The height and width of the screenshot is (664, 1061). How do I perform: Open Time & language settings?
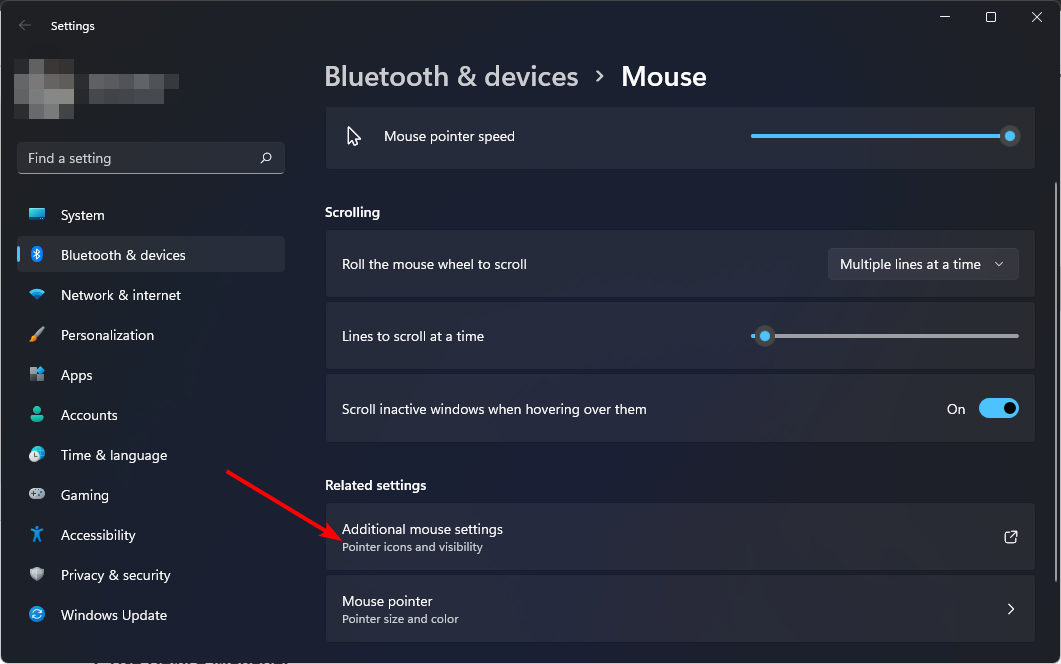pyautogui.click(x=114, y=455)
